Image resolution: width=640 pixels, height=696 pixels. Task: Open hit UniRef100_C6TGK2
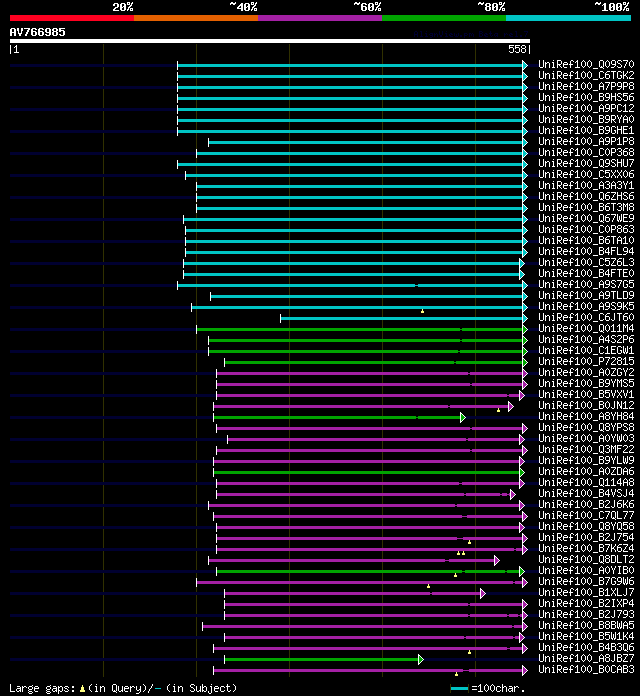pyautogui.click(x=586, y=75)
